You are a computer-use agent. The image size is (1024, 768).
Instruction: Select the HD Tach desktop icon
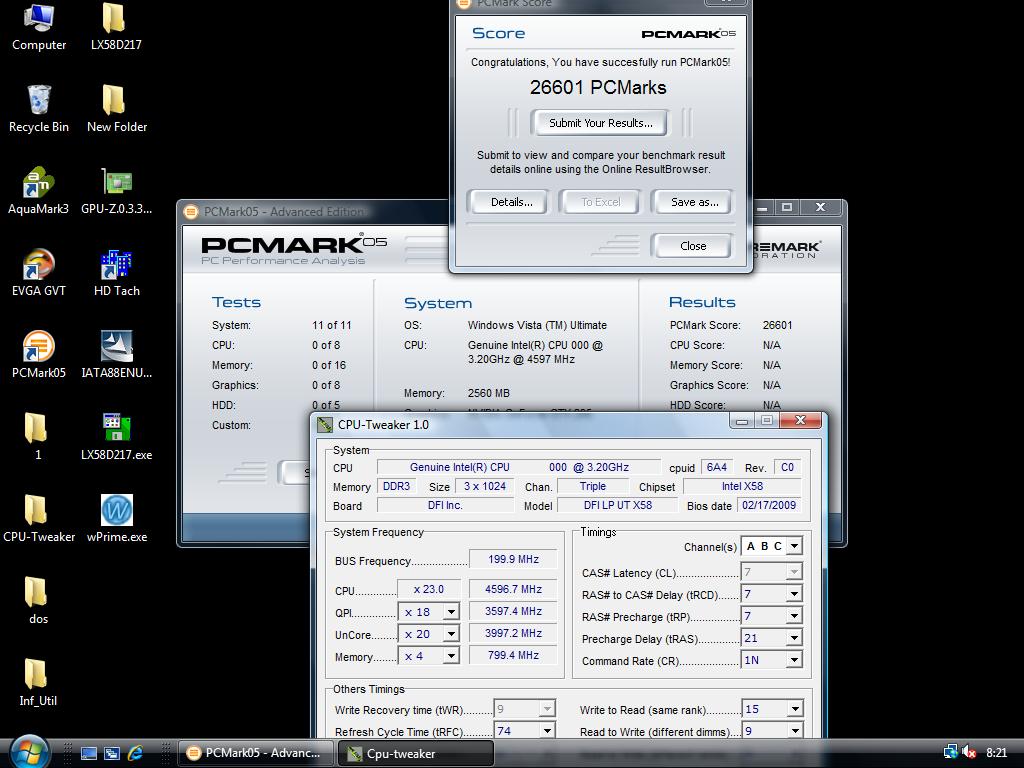click(x=116, y=273)
